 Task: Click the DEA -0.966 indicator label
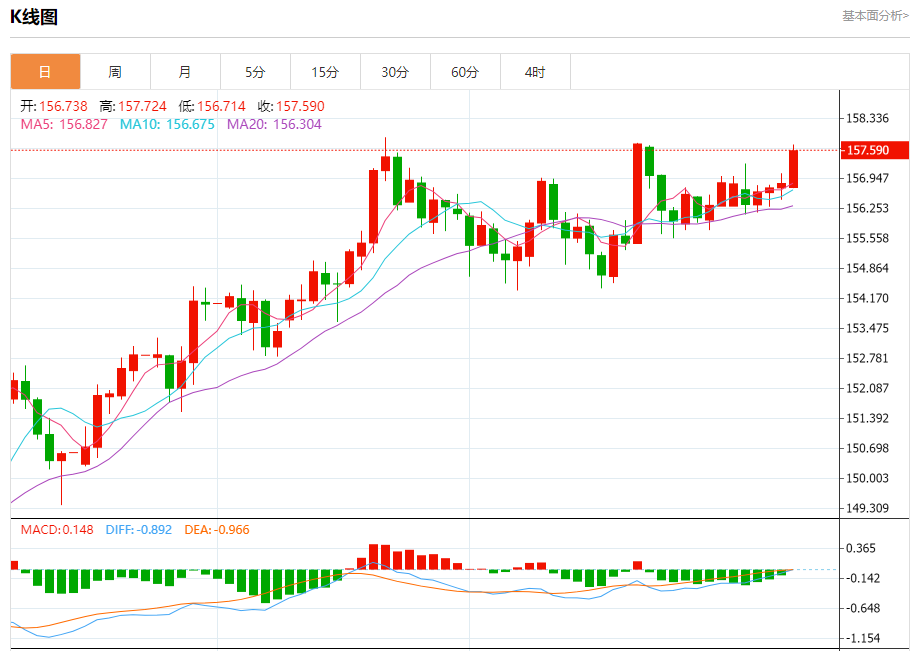click(x=217, y=529)
